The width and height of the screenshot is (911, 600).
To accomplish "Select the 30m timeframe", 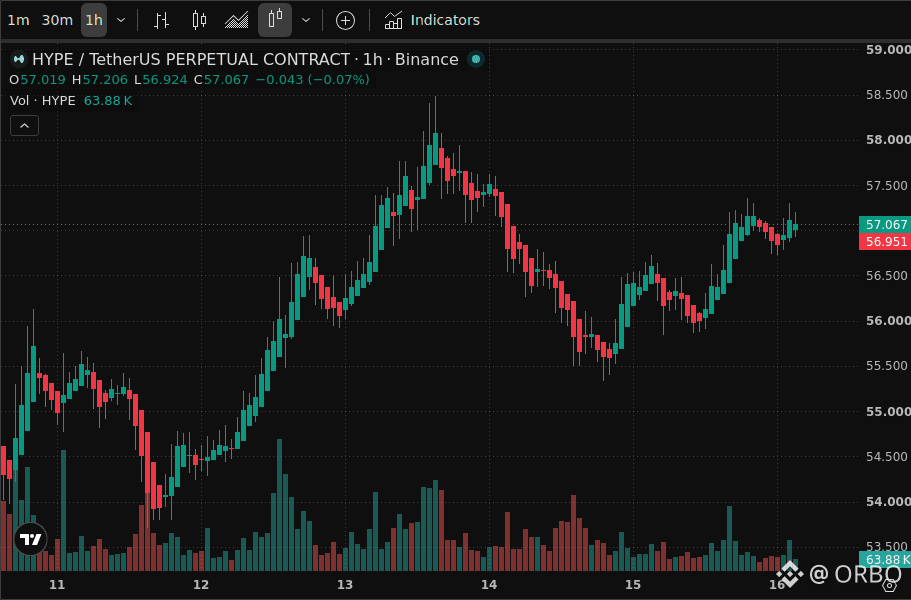I will pyautogui.click(x=57, y=20).
